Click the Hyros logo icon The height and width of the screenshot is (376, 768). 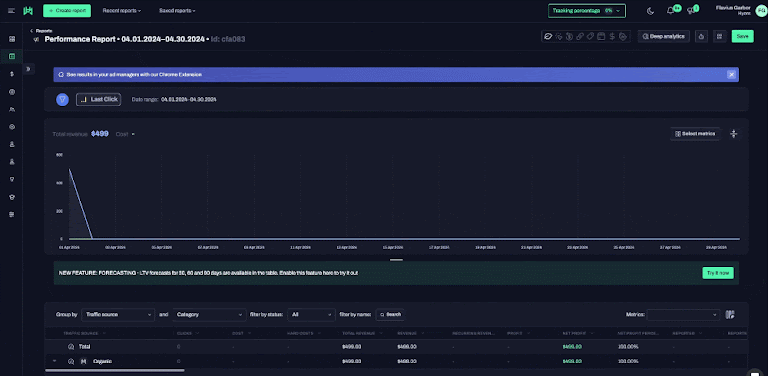tap(28, 11)
